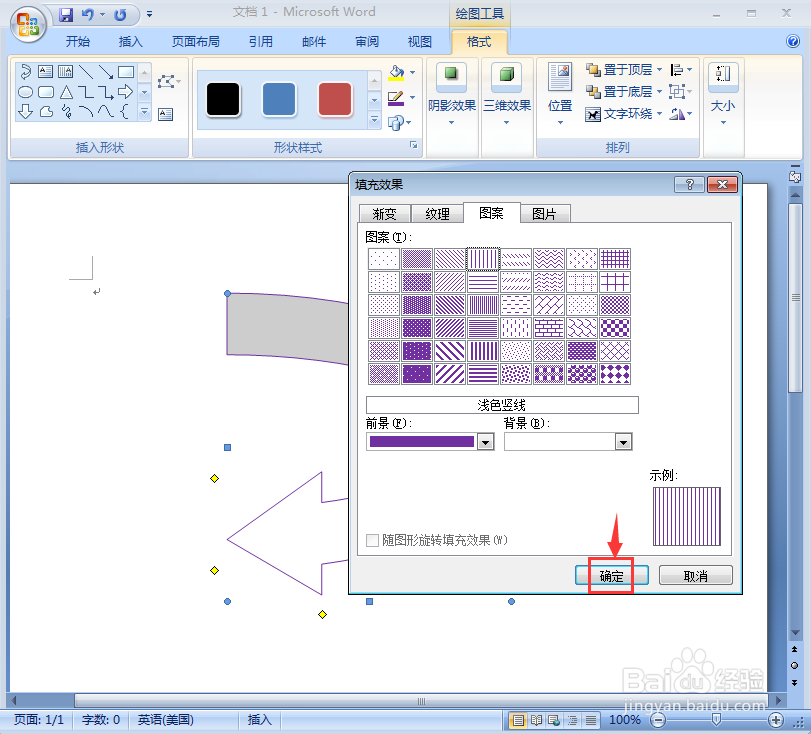Apply the red shape style swatch
This screenshot has height=734, width=811.
click(x=335, y=99)
